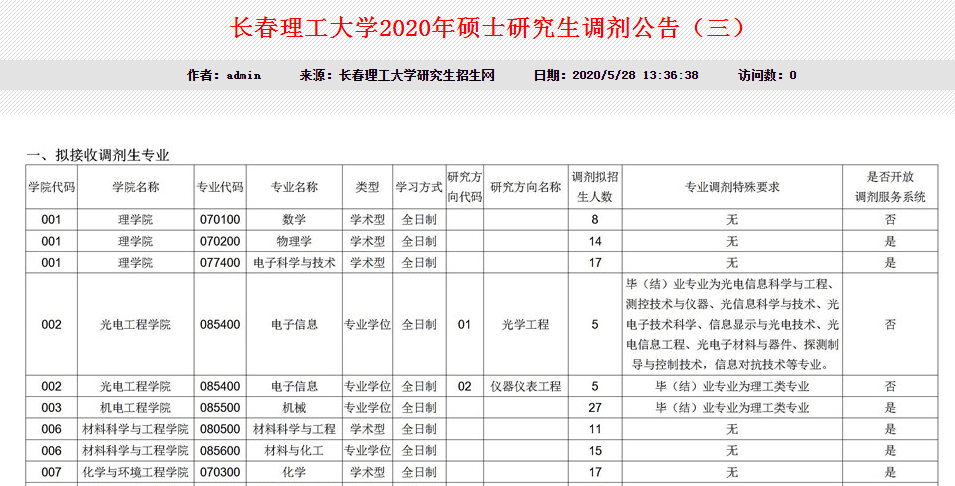Click the 专业名称 column header
This screenshot has width=955, height=486.
coord(294,187)
